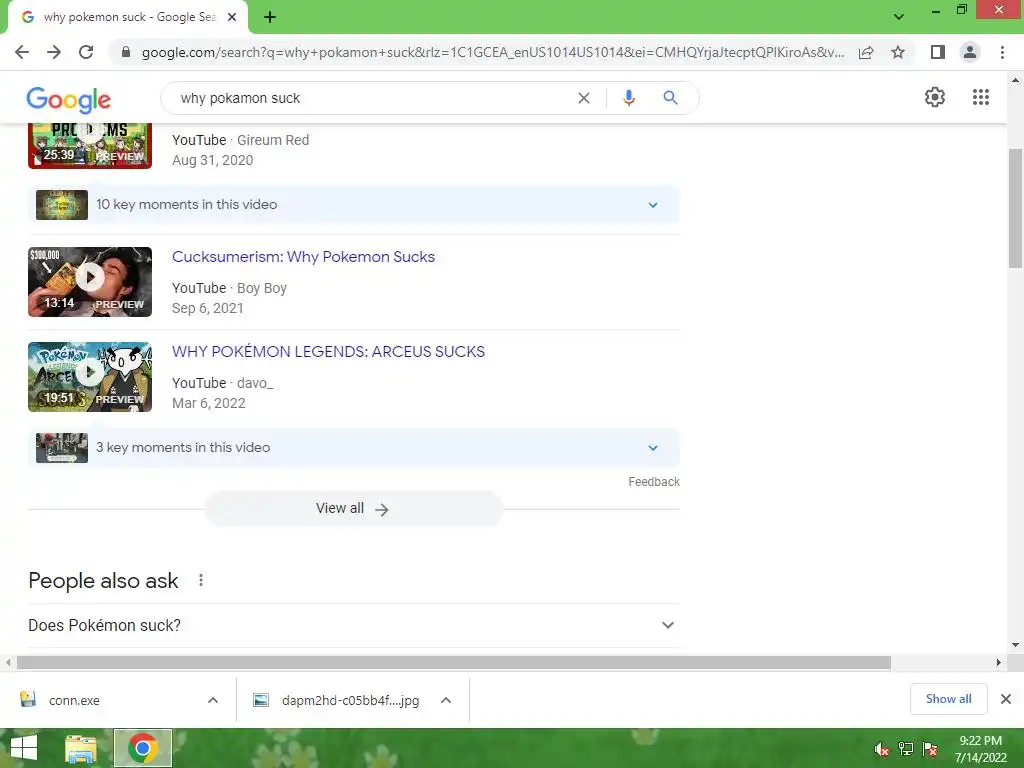Click the address bar URL
The width and height of the screenshot is (1024, 768).
point(493,52)
